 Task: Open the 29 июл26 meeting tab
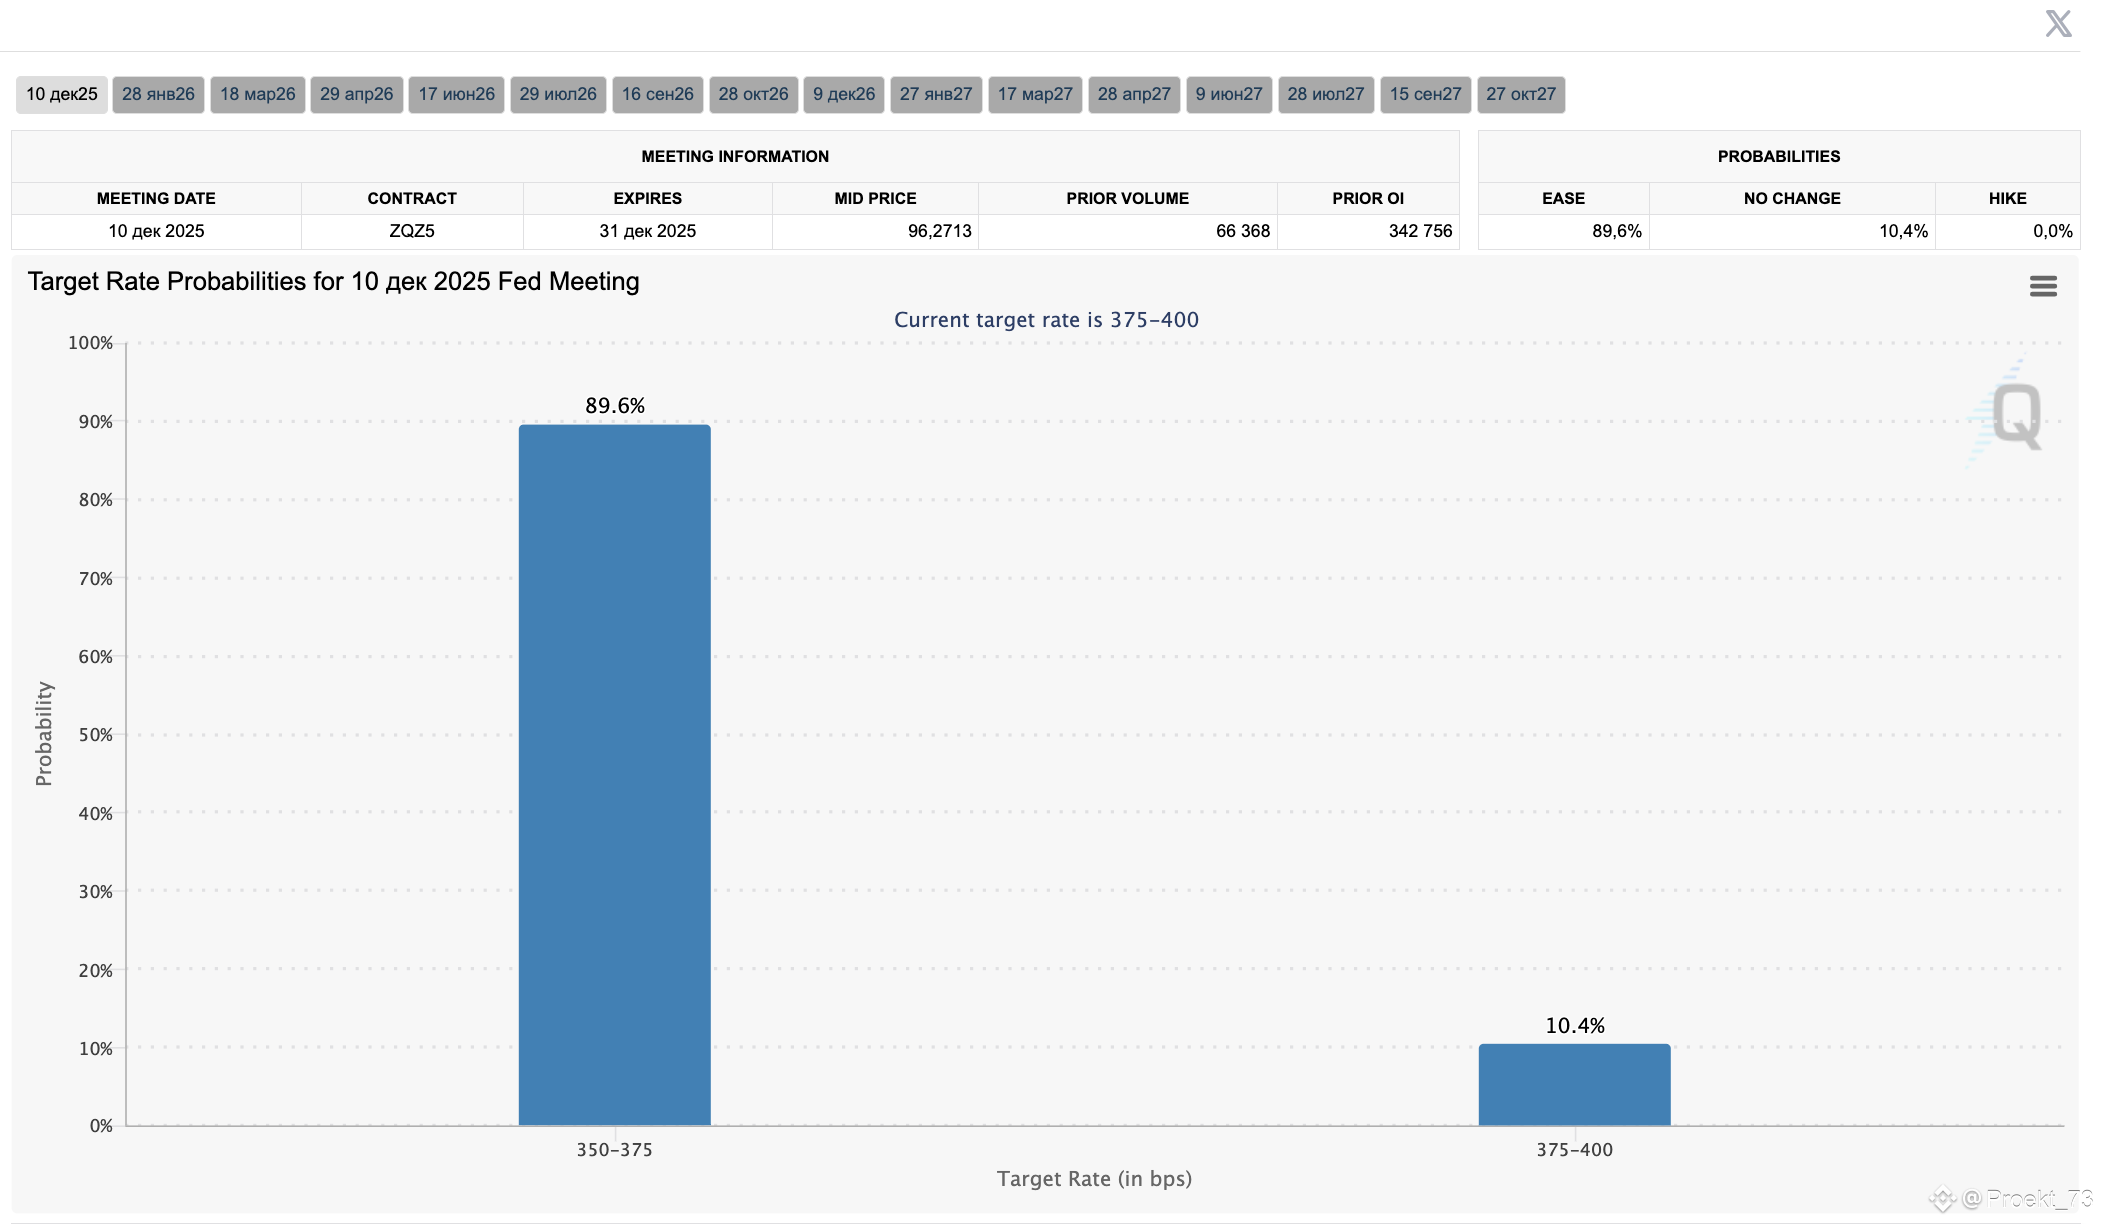pyautogui.click(x=558, y=95)
